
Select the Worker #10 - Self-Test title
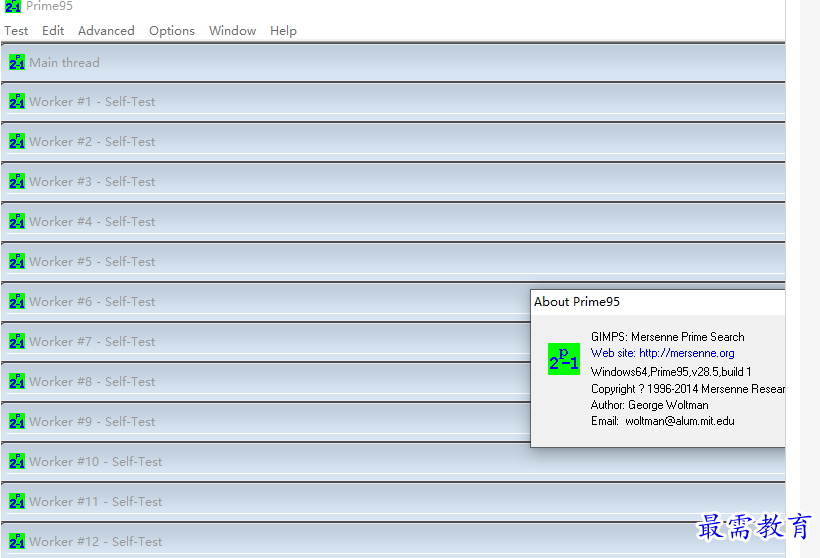click(96, 461)
